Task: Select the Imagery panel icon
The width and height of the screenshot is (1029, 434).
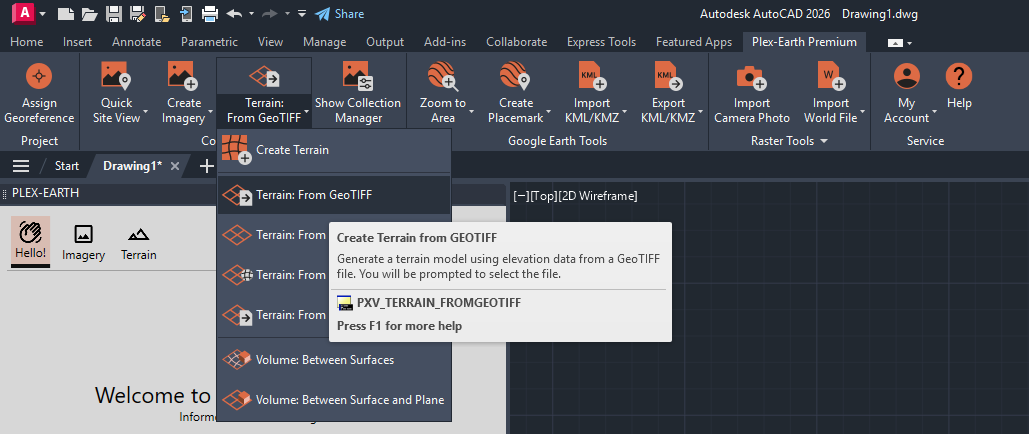Action: tap(83, 242)
